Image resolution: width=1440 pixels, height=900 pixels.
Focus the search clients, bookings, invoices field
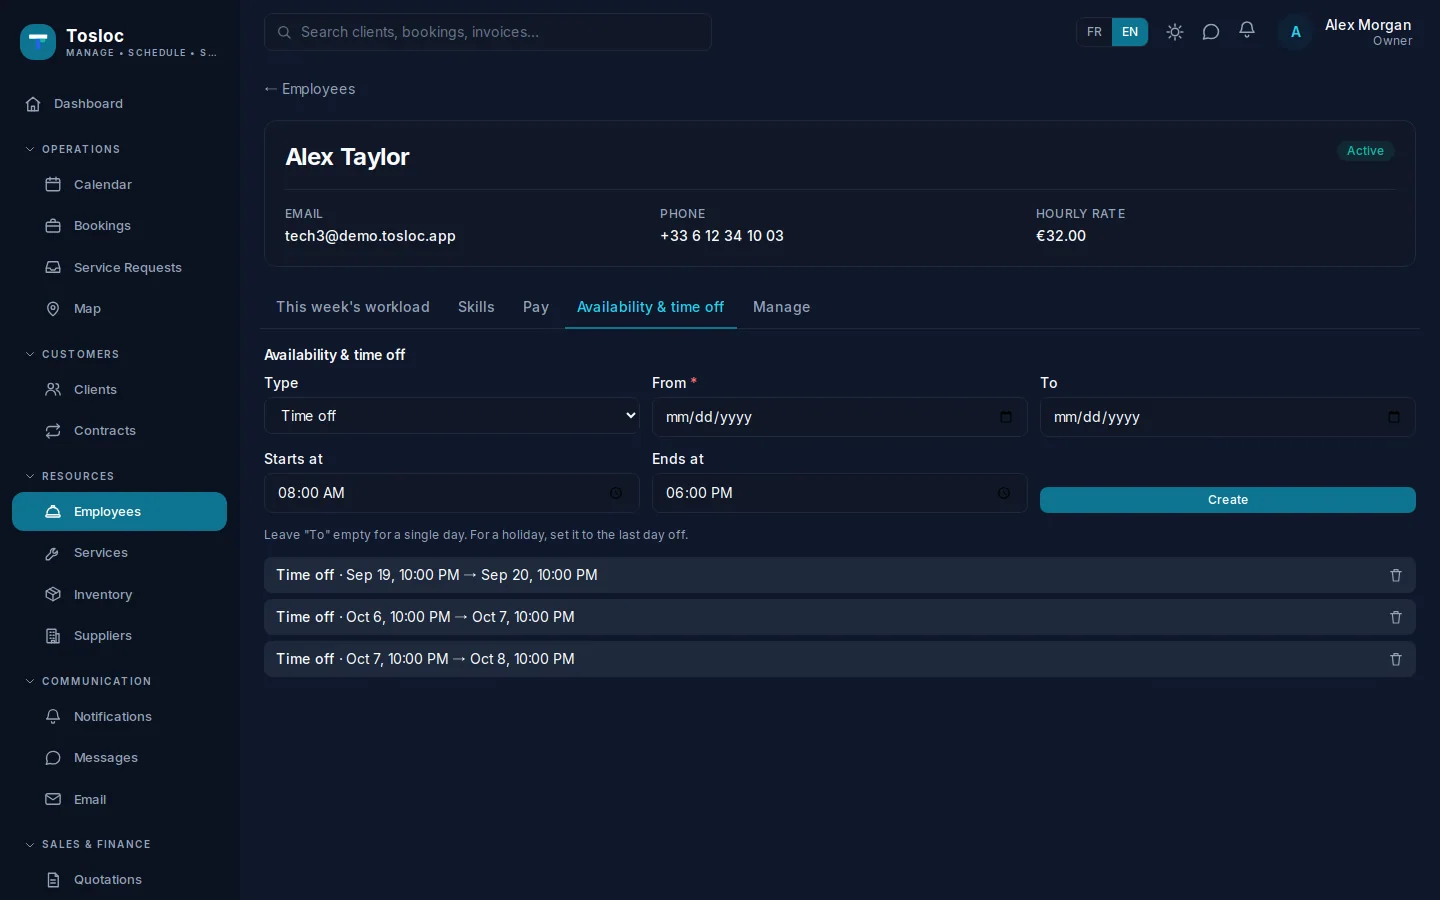pos(488,32)
